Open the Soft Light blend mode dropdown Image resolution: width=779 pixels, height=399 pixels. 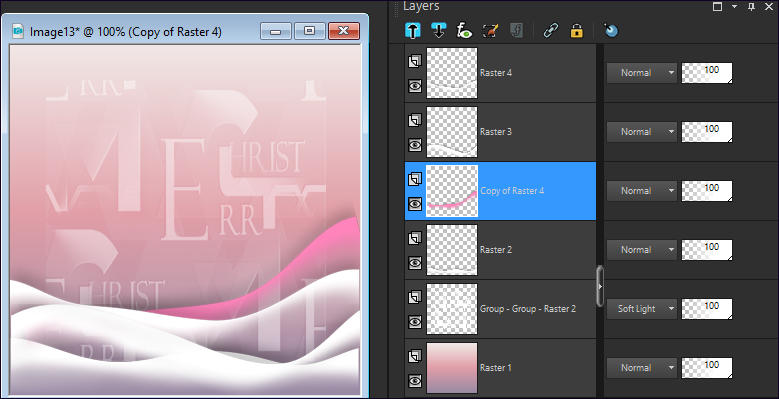(x=641, y=309)
